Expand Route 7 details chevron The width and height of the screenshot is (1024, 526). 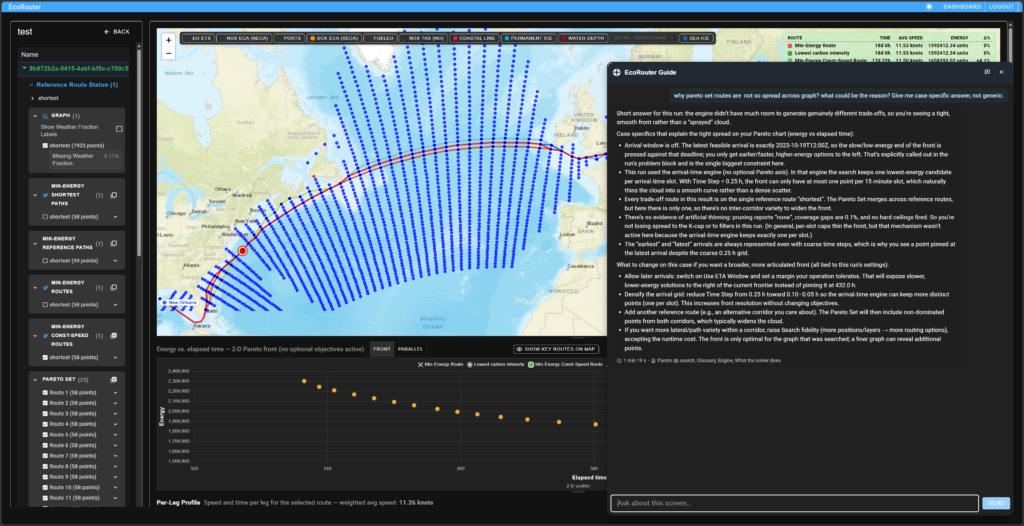click(x=115, y=455)
